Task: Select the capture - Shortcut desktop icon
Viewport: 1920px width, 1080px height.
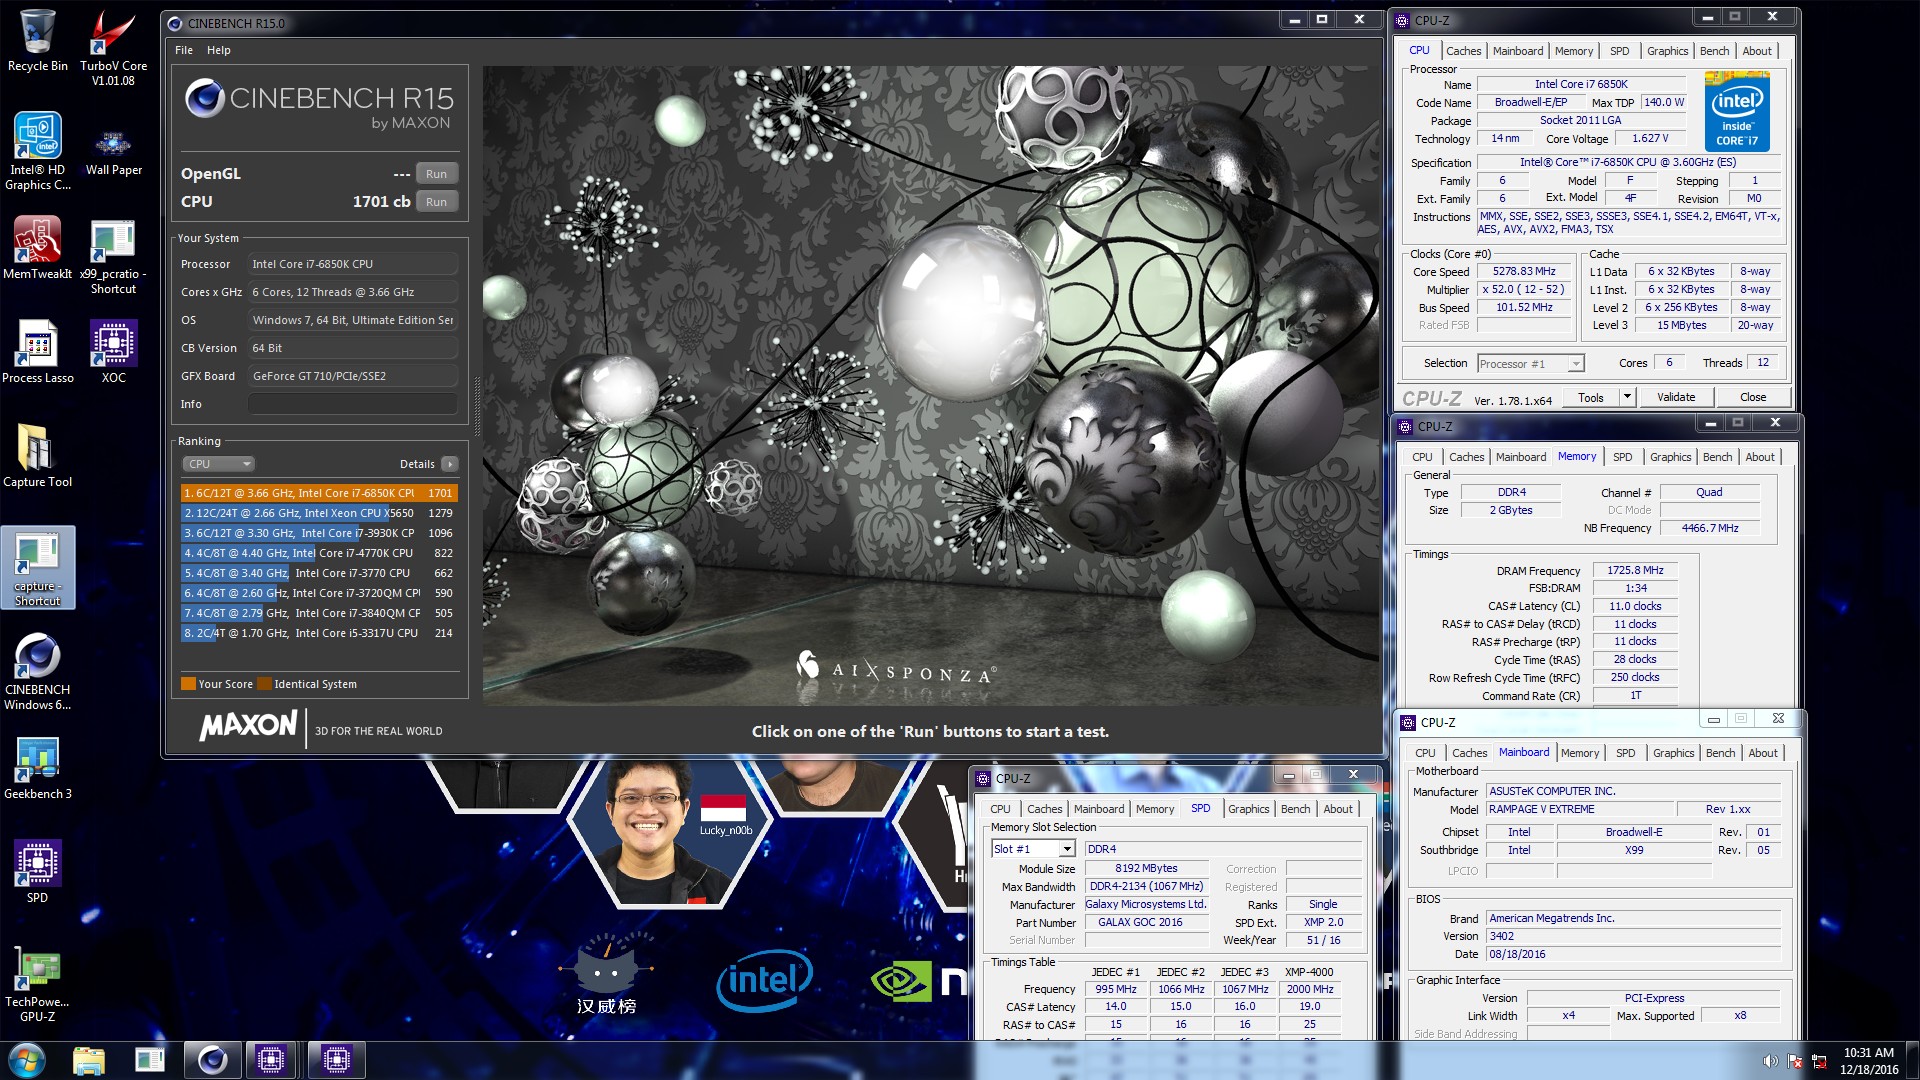Action: click(x=37, y=567)
